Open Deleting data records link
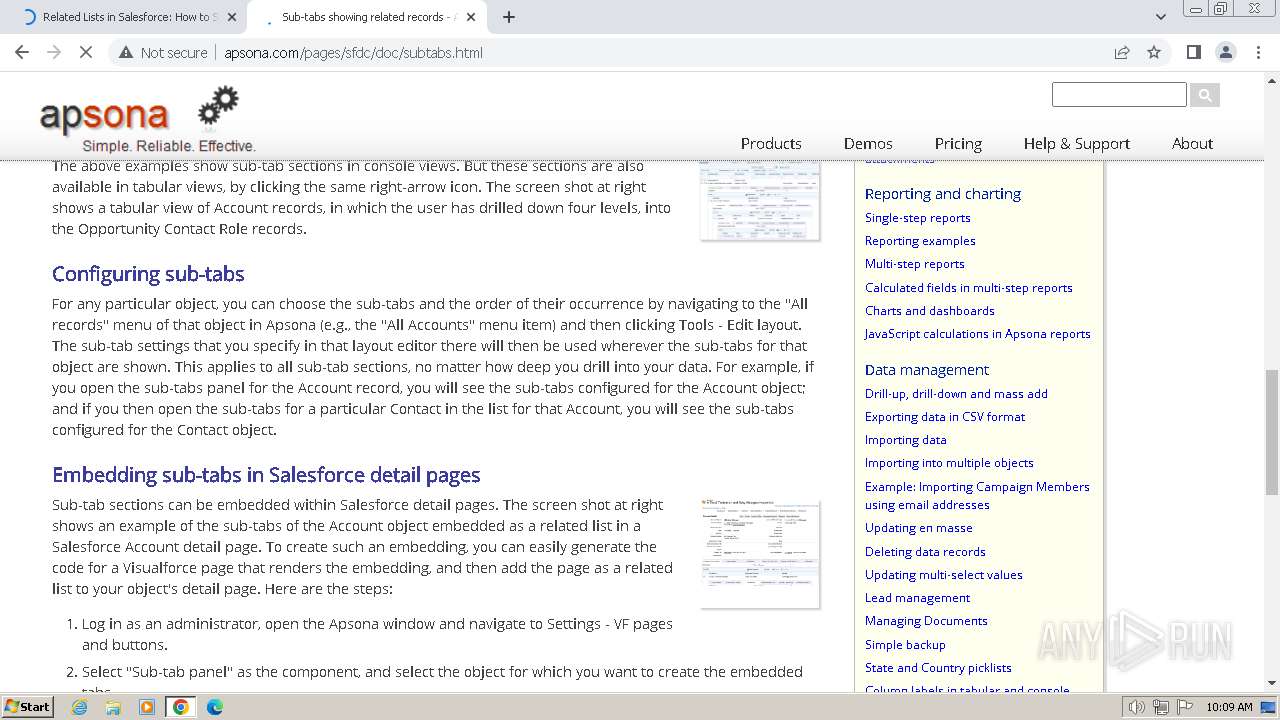This screenshot has height=720, width=1280. (x=925, y=551)
